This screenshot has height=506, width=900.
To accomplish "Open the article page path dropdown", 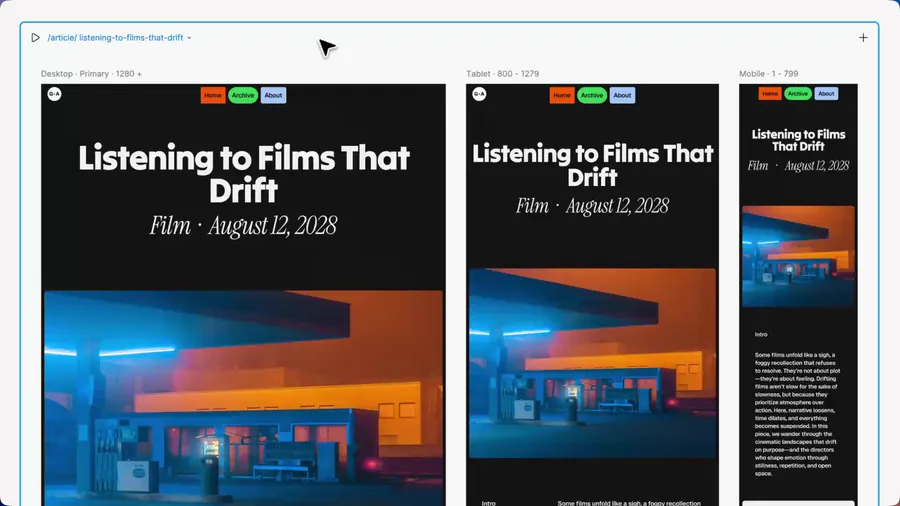I will pos(189,38).
